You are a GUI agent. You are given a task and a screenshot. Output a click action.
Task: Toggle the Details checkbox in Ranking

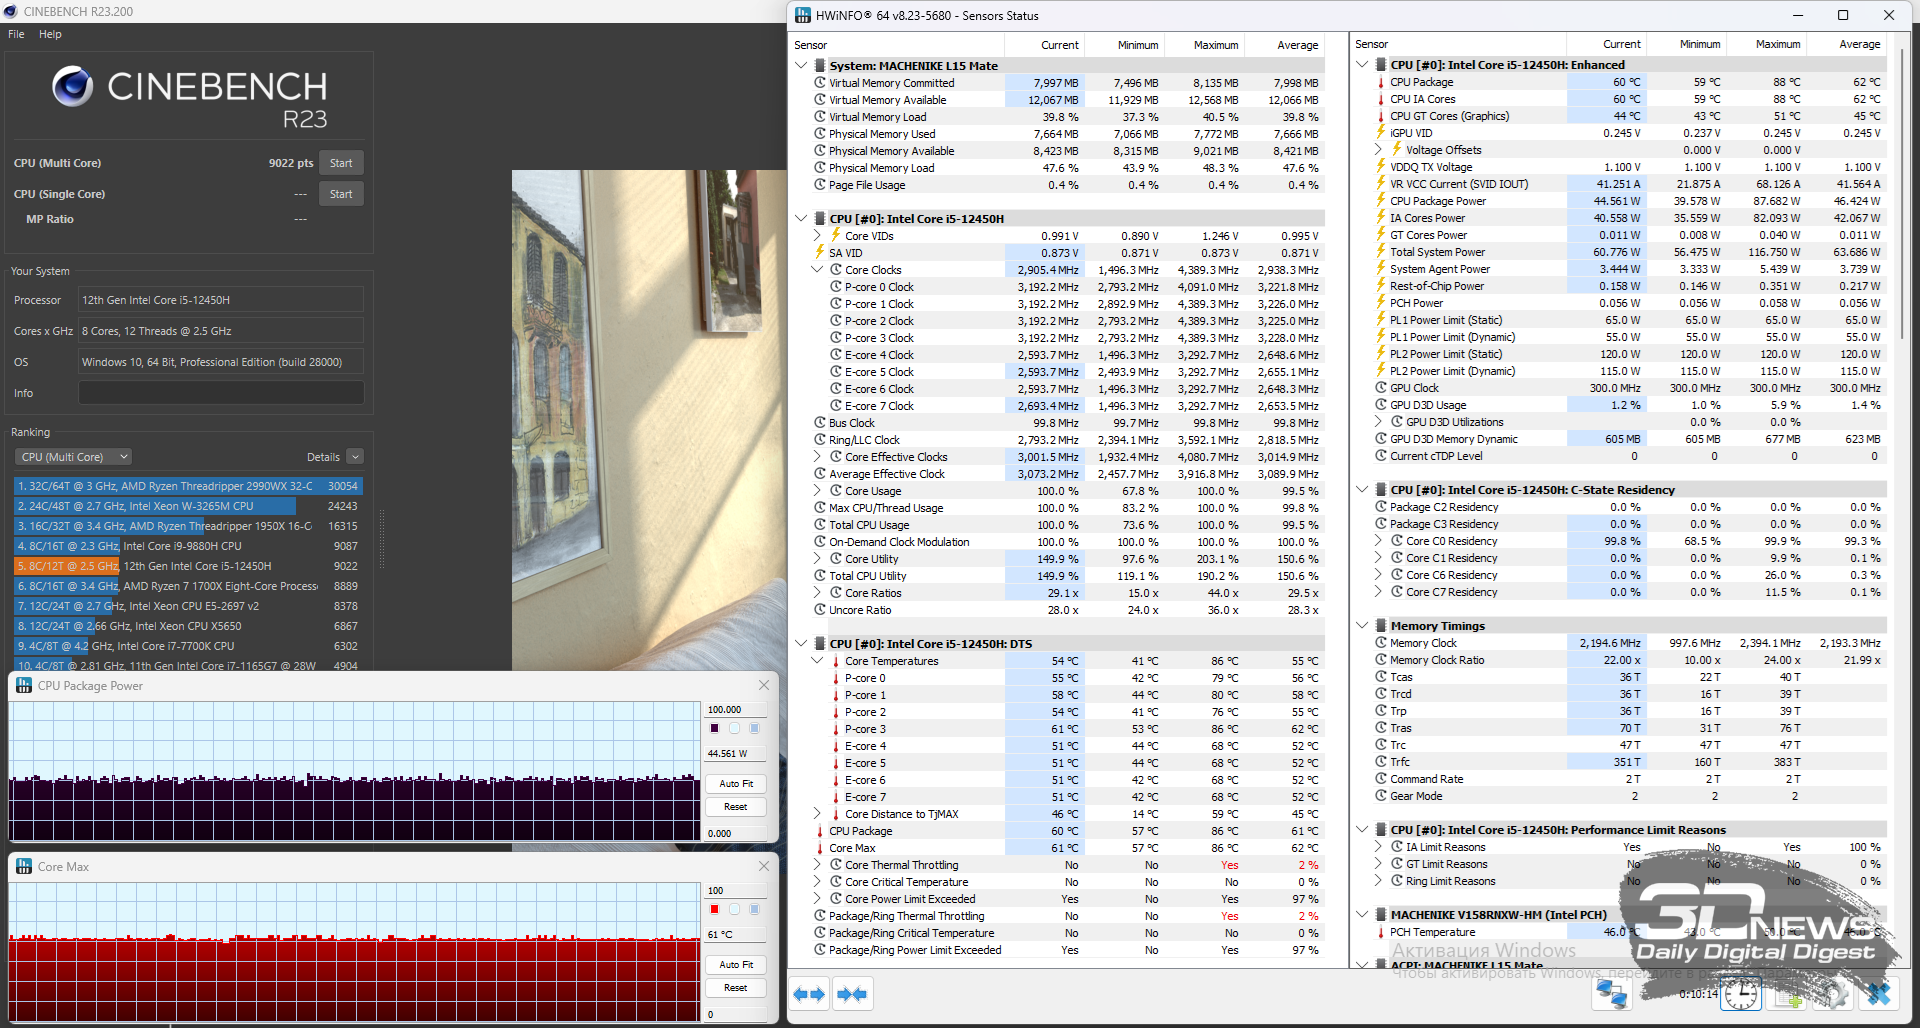(x=355, y=457)
